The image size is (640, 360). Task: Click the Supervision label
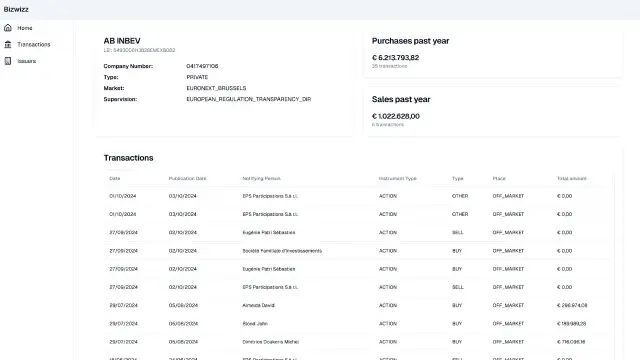(x=120, y=99)
